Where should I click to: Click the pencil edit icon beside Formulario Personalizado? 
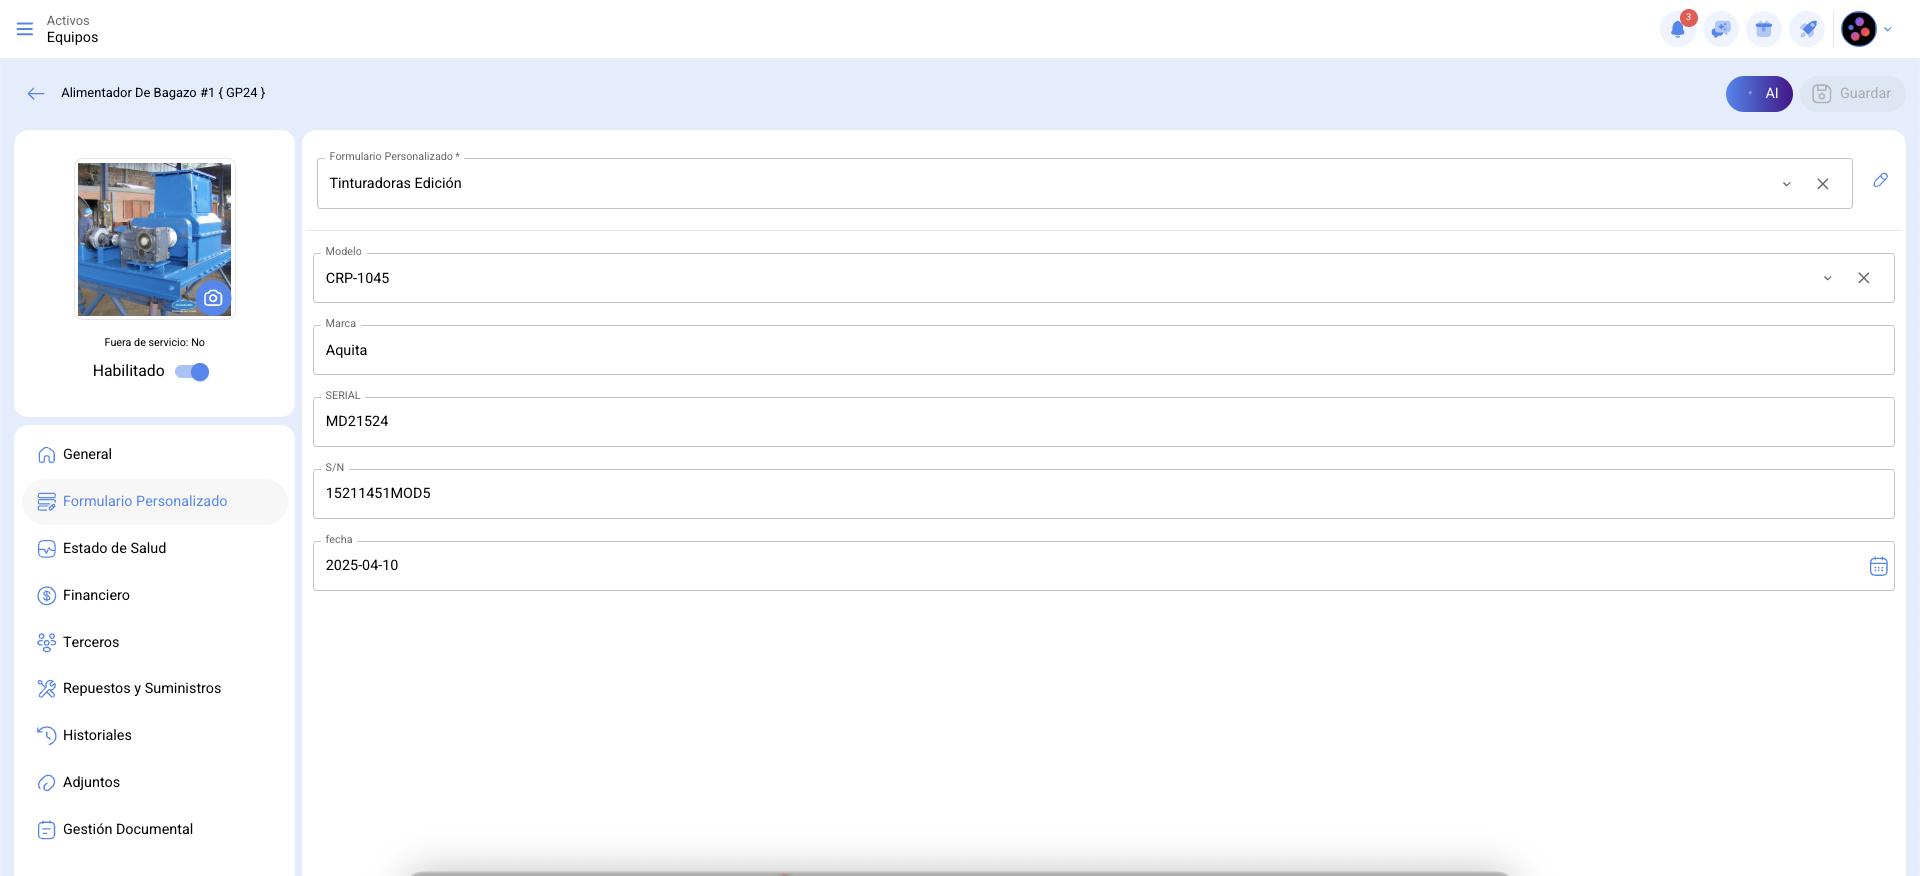pyautogui.click(x=1880, y=180)
